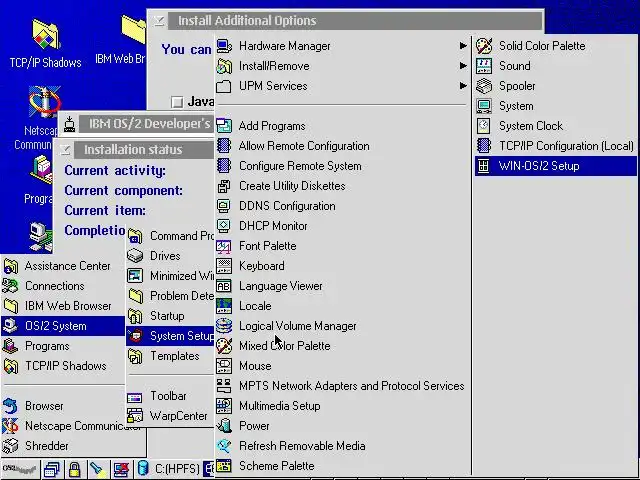Select Toolbar in the submenu
This screenshot has height=480, width=640.
tap(170, 396)
